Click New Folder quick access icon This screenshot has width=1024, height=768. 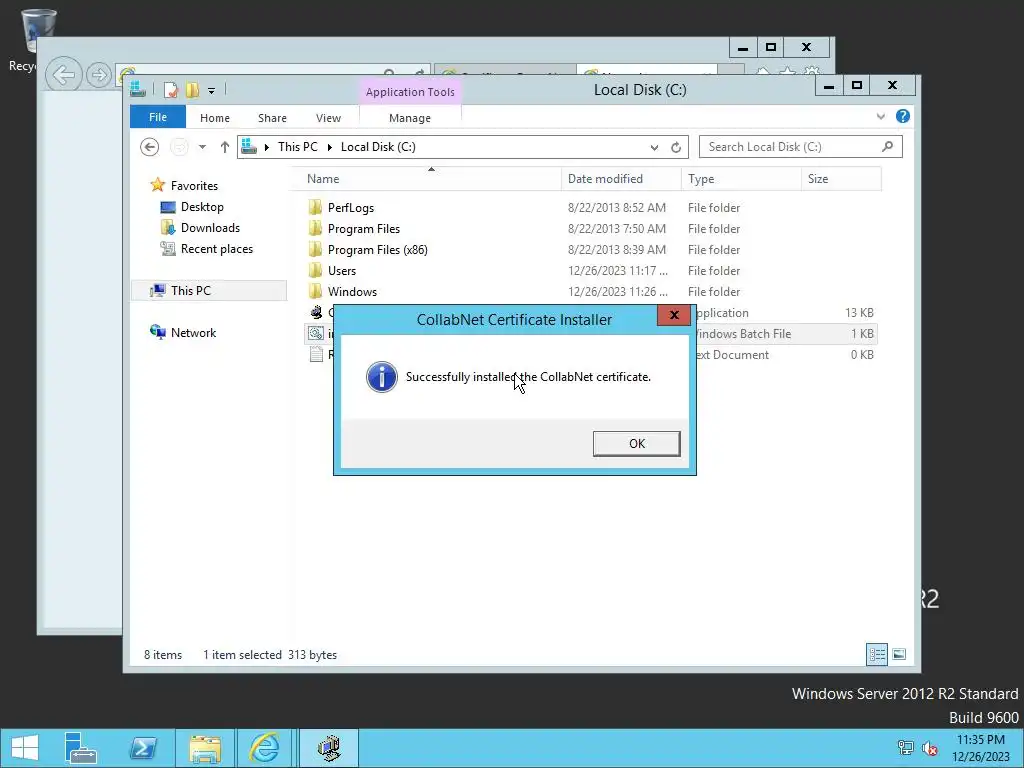click(x=192, y=90)
